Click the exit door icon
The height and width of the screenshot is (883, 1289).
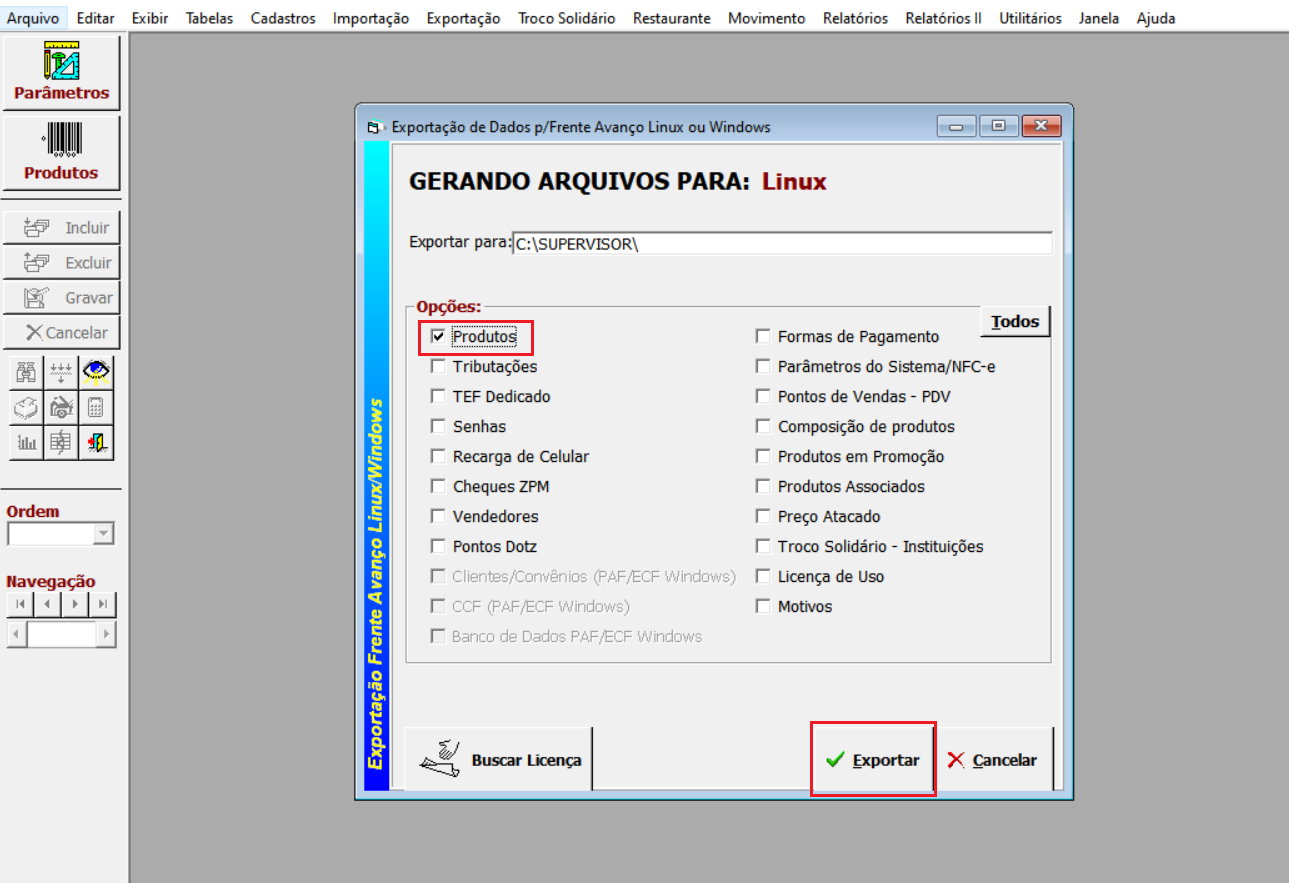point(97,442)
